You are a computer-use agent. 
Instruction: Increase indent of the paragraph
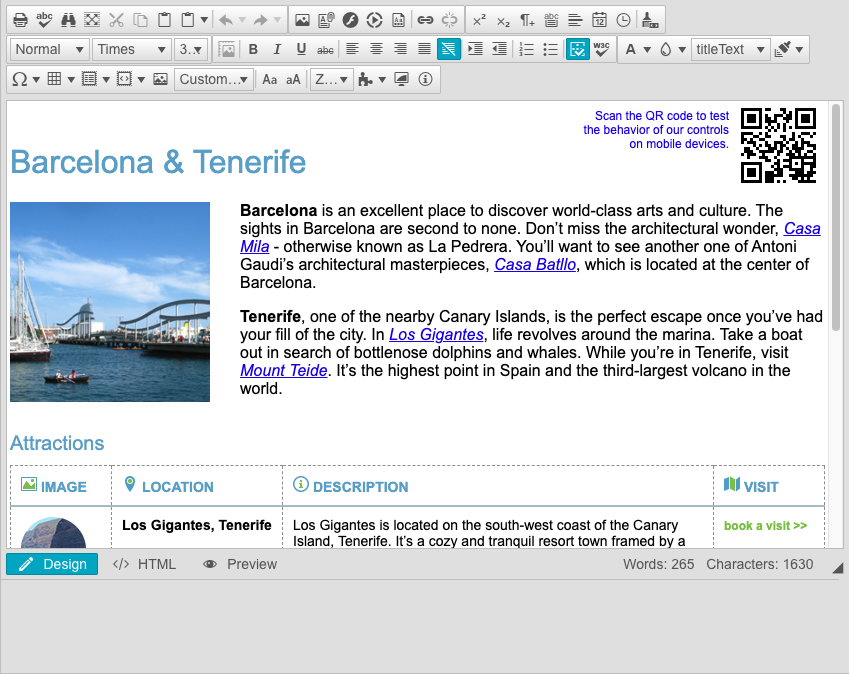click(x=475, y=49)
